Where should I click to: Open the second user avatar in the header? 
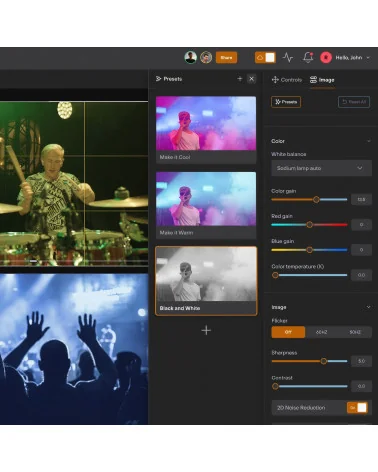pos(206,57)
